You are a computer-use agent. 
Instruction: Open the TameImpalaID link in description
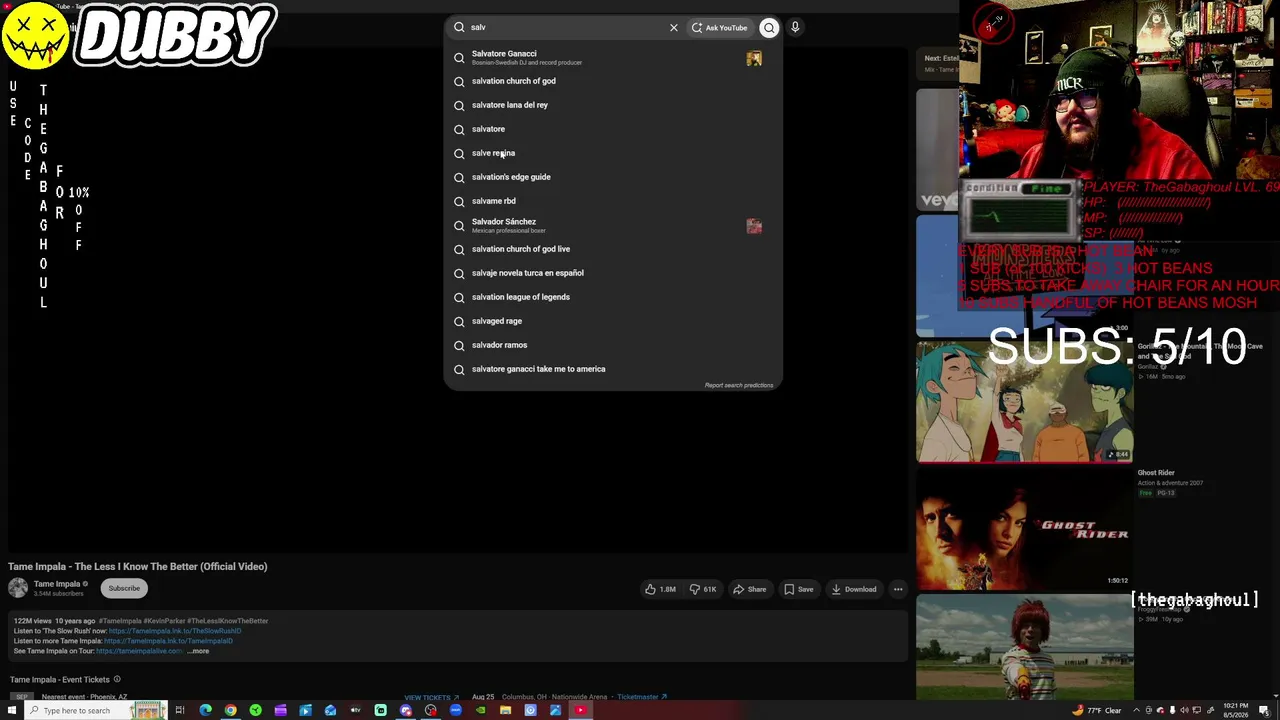click(x=168, y=641)
